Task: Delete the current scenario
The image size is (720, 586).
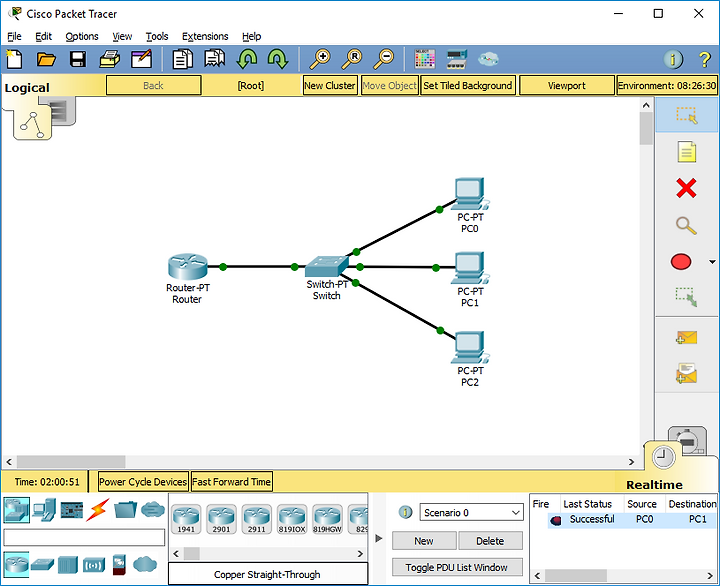Action: [490, 541]
